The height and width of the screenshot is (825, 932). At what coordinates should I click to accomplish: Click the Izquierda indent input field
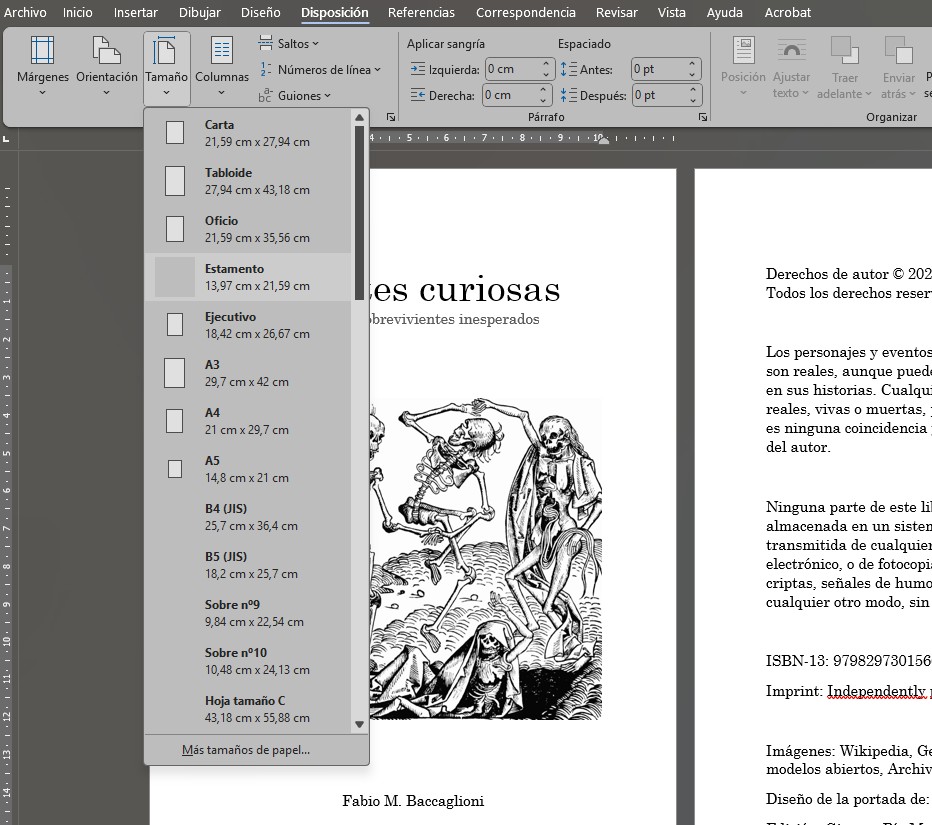(x=512, y=69)
